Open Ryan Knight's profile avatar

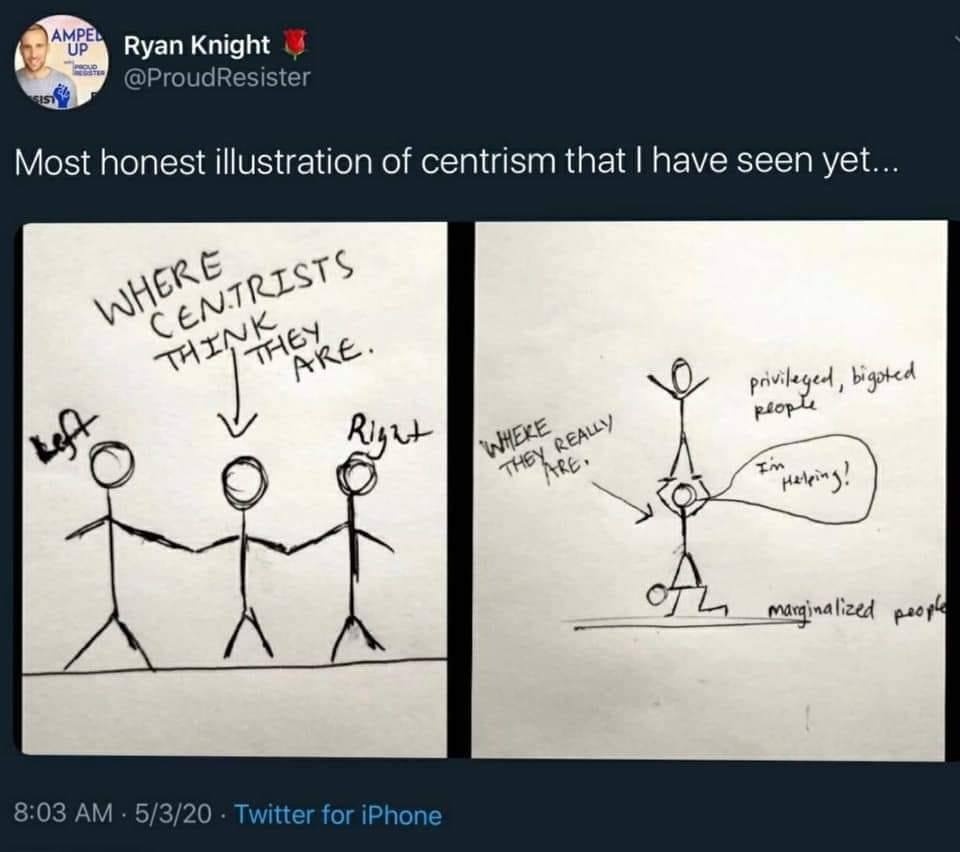pos(61,62)
